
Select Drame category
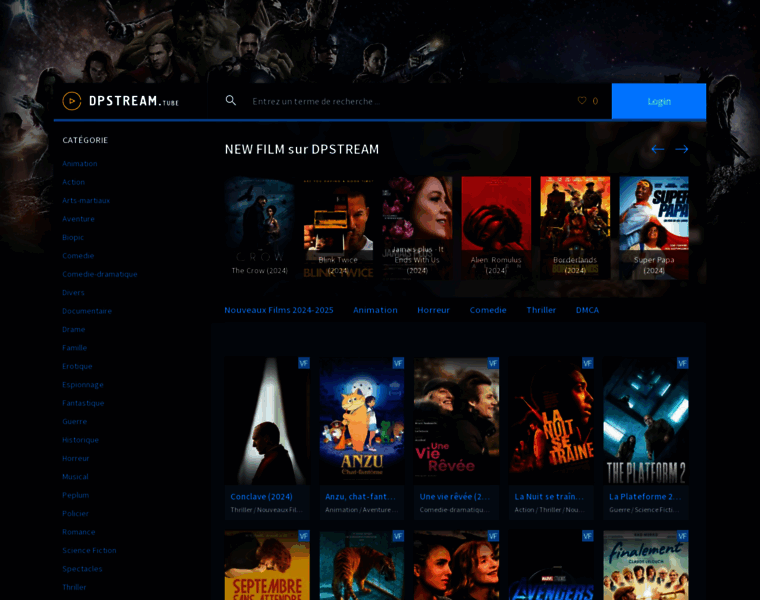(x=73, y=330)
